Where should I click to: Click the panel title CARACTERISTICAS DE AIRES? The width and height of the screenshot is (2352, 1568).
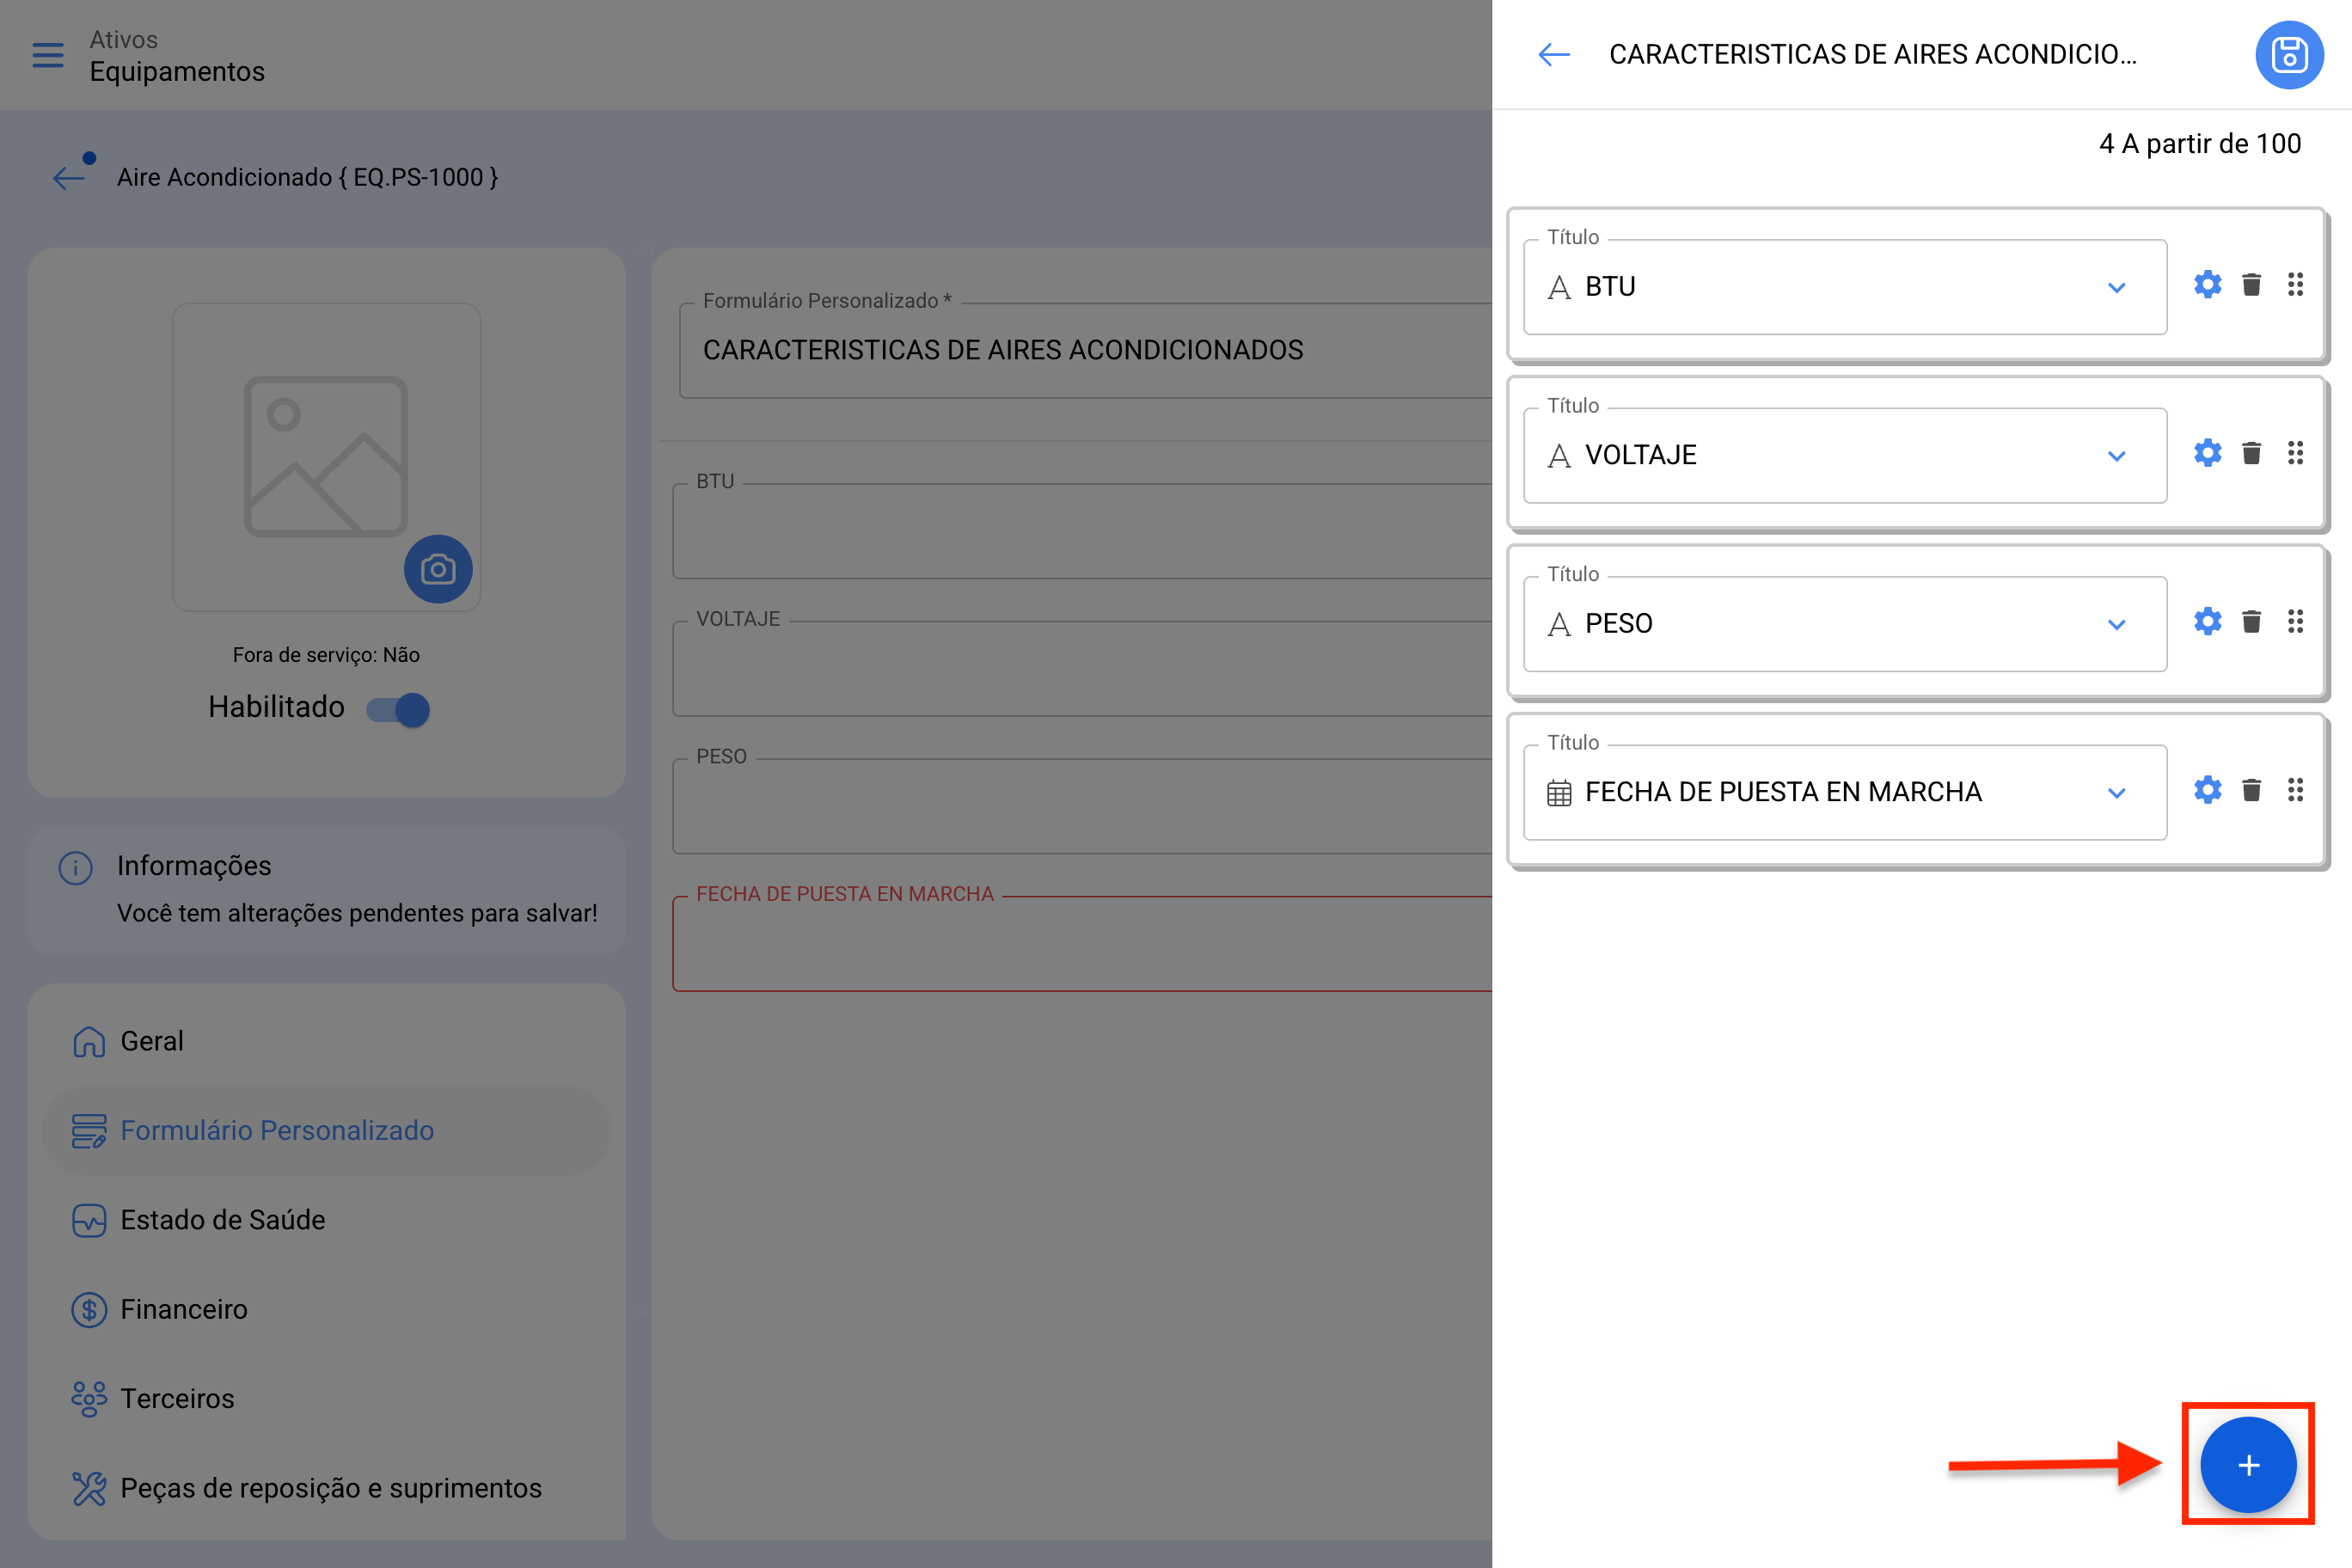(x=1872, y=54)
